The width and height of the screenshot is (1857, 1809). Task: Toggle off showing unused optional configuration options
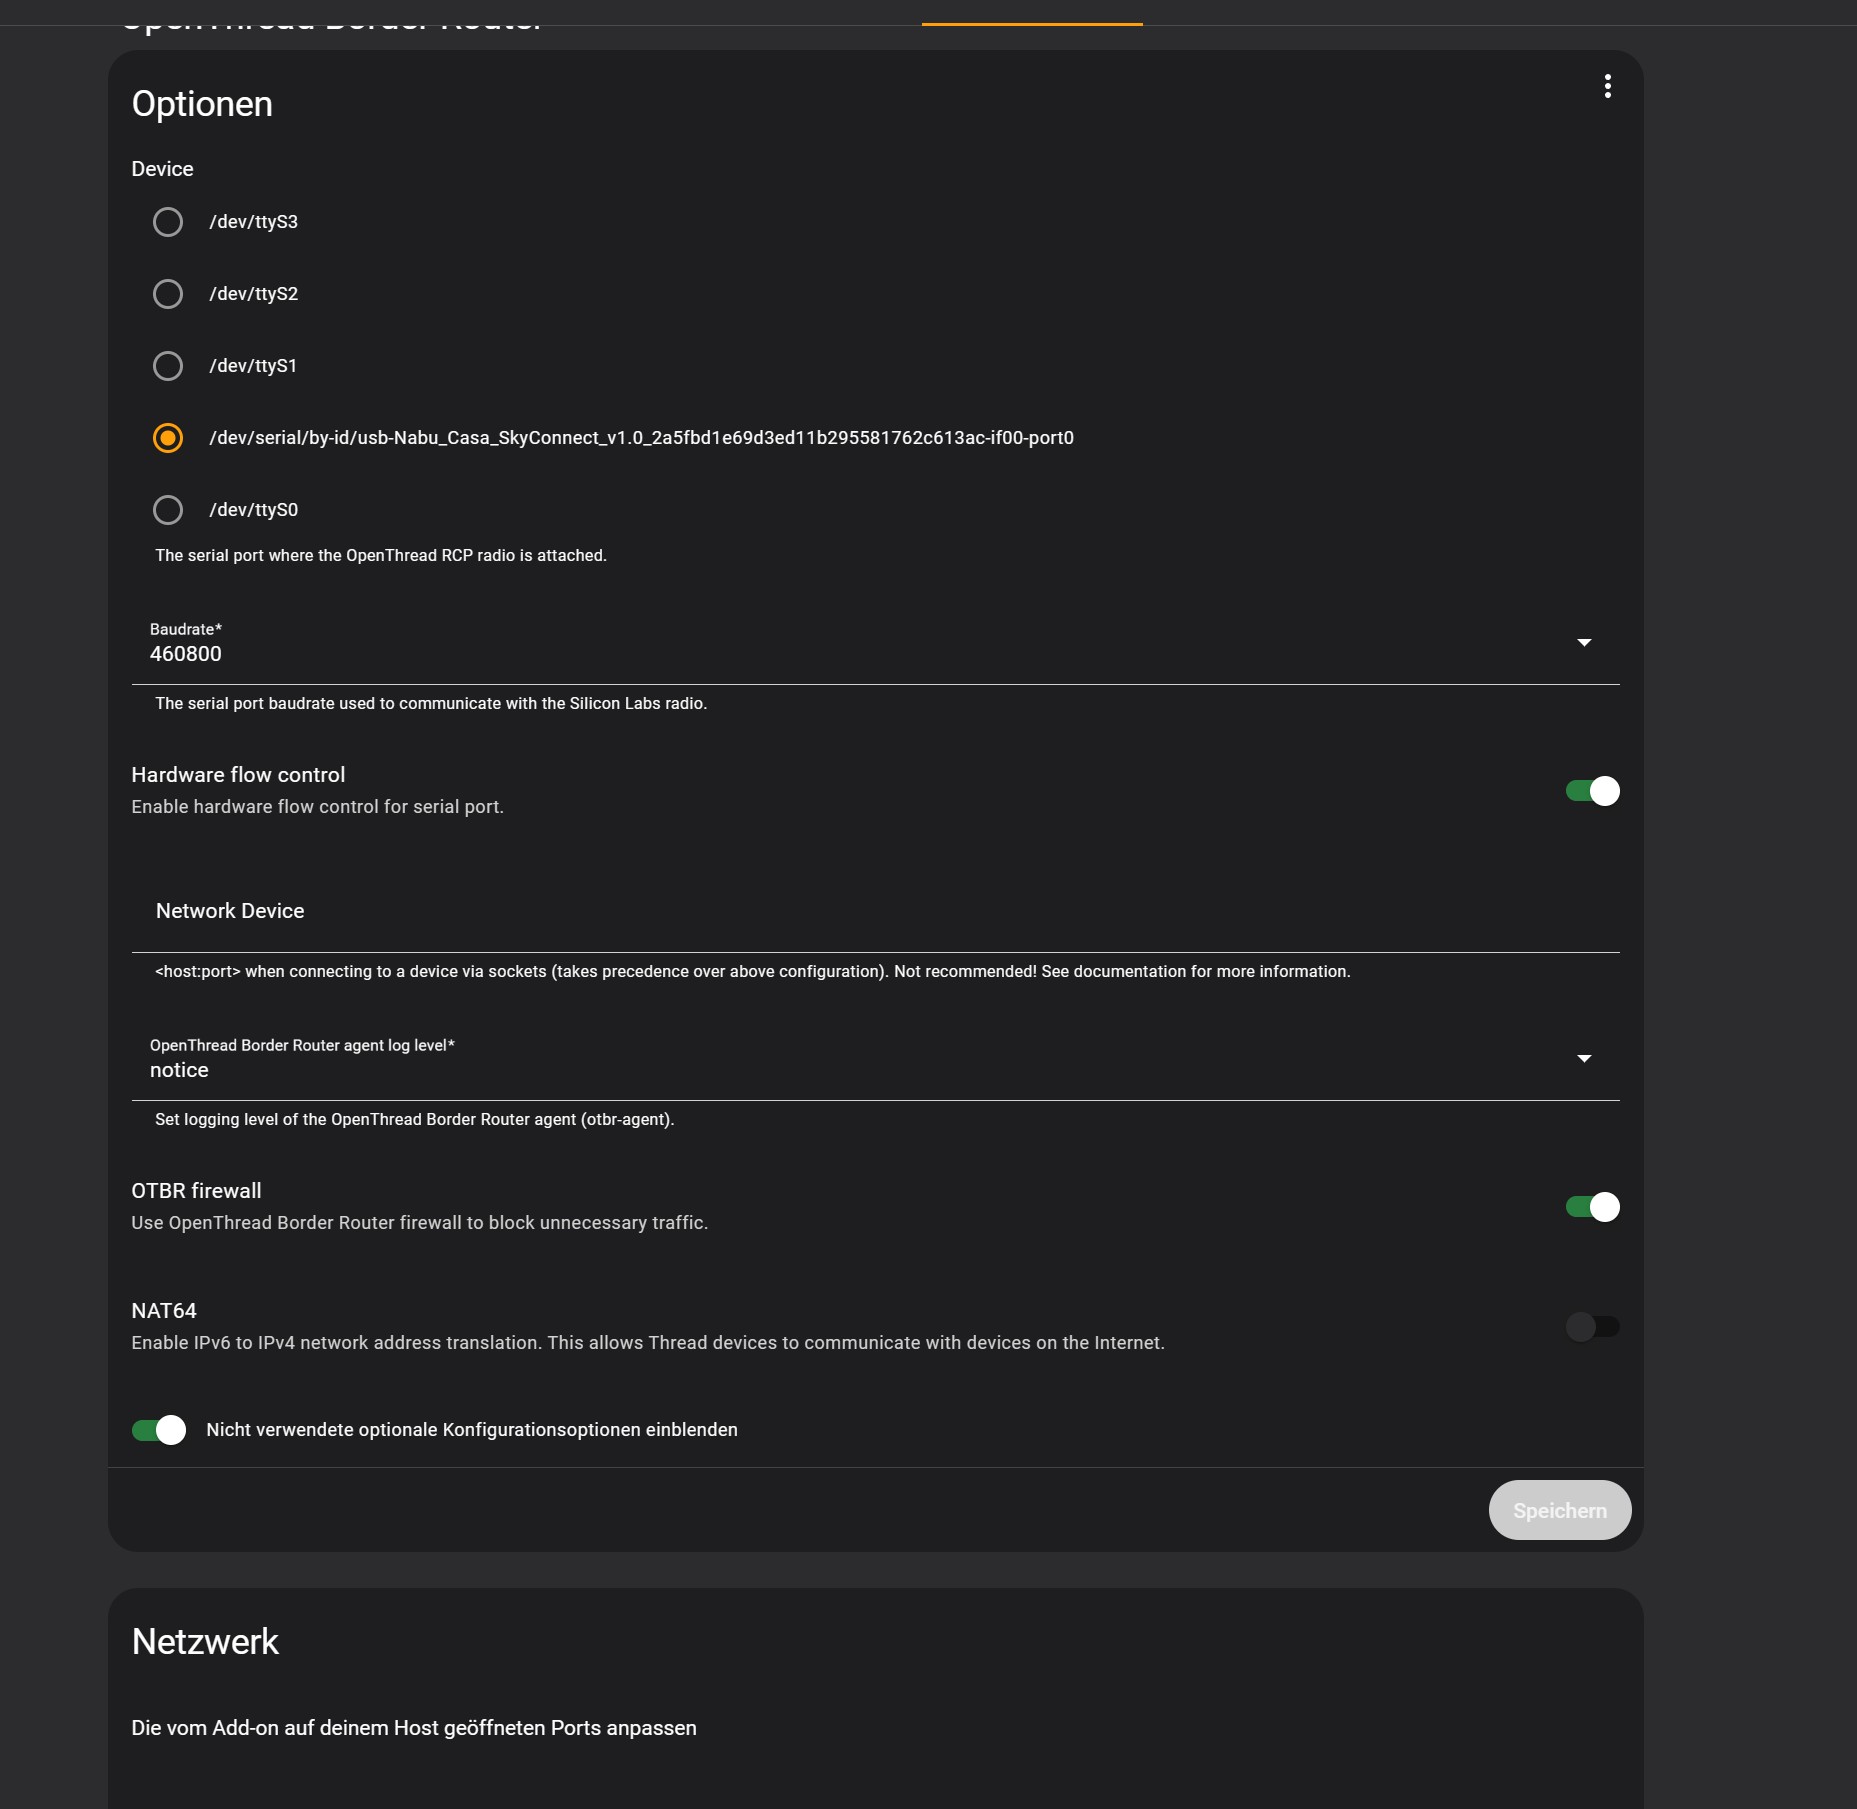coord(159,1430)
